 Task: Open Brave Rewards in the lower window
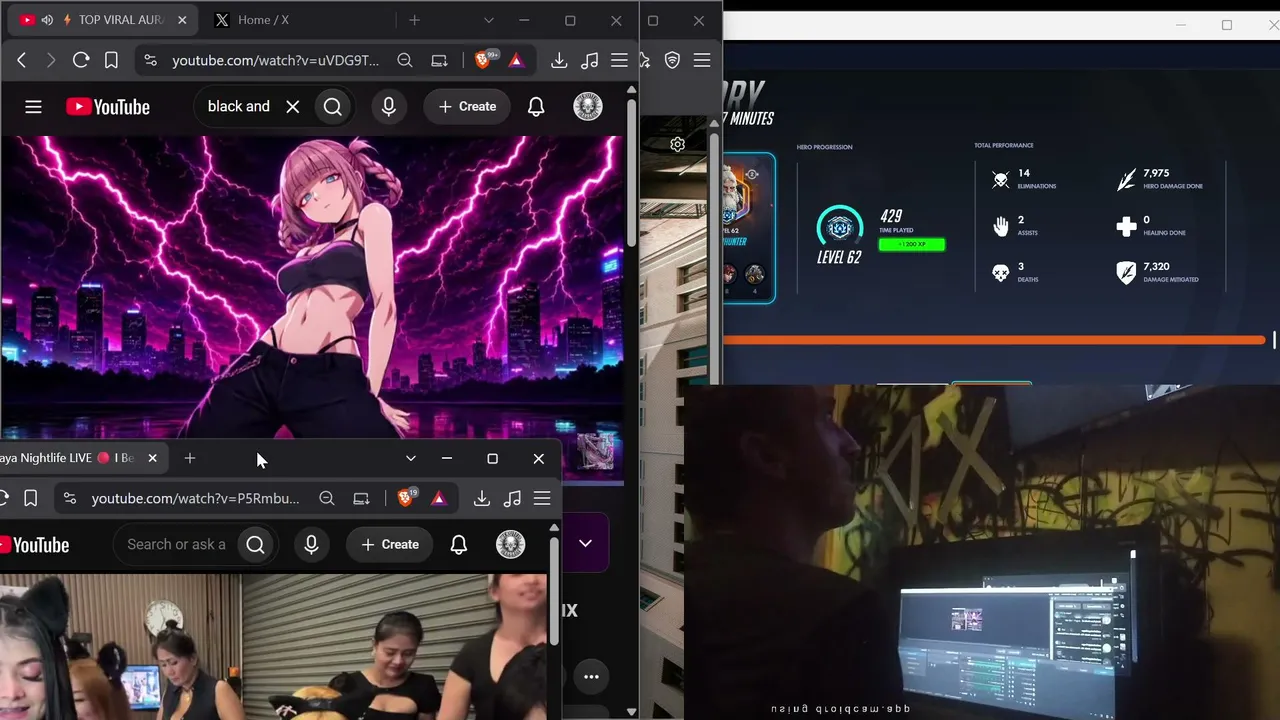[438, 498]
